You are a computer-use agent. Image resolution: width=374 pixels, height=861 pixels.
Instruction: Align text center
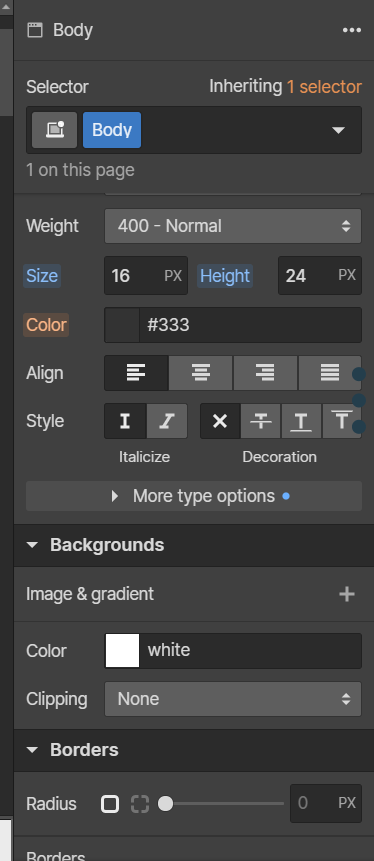(201, 373)
